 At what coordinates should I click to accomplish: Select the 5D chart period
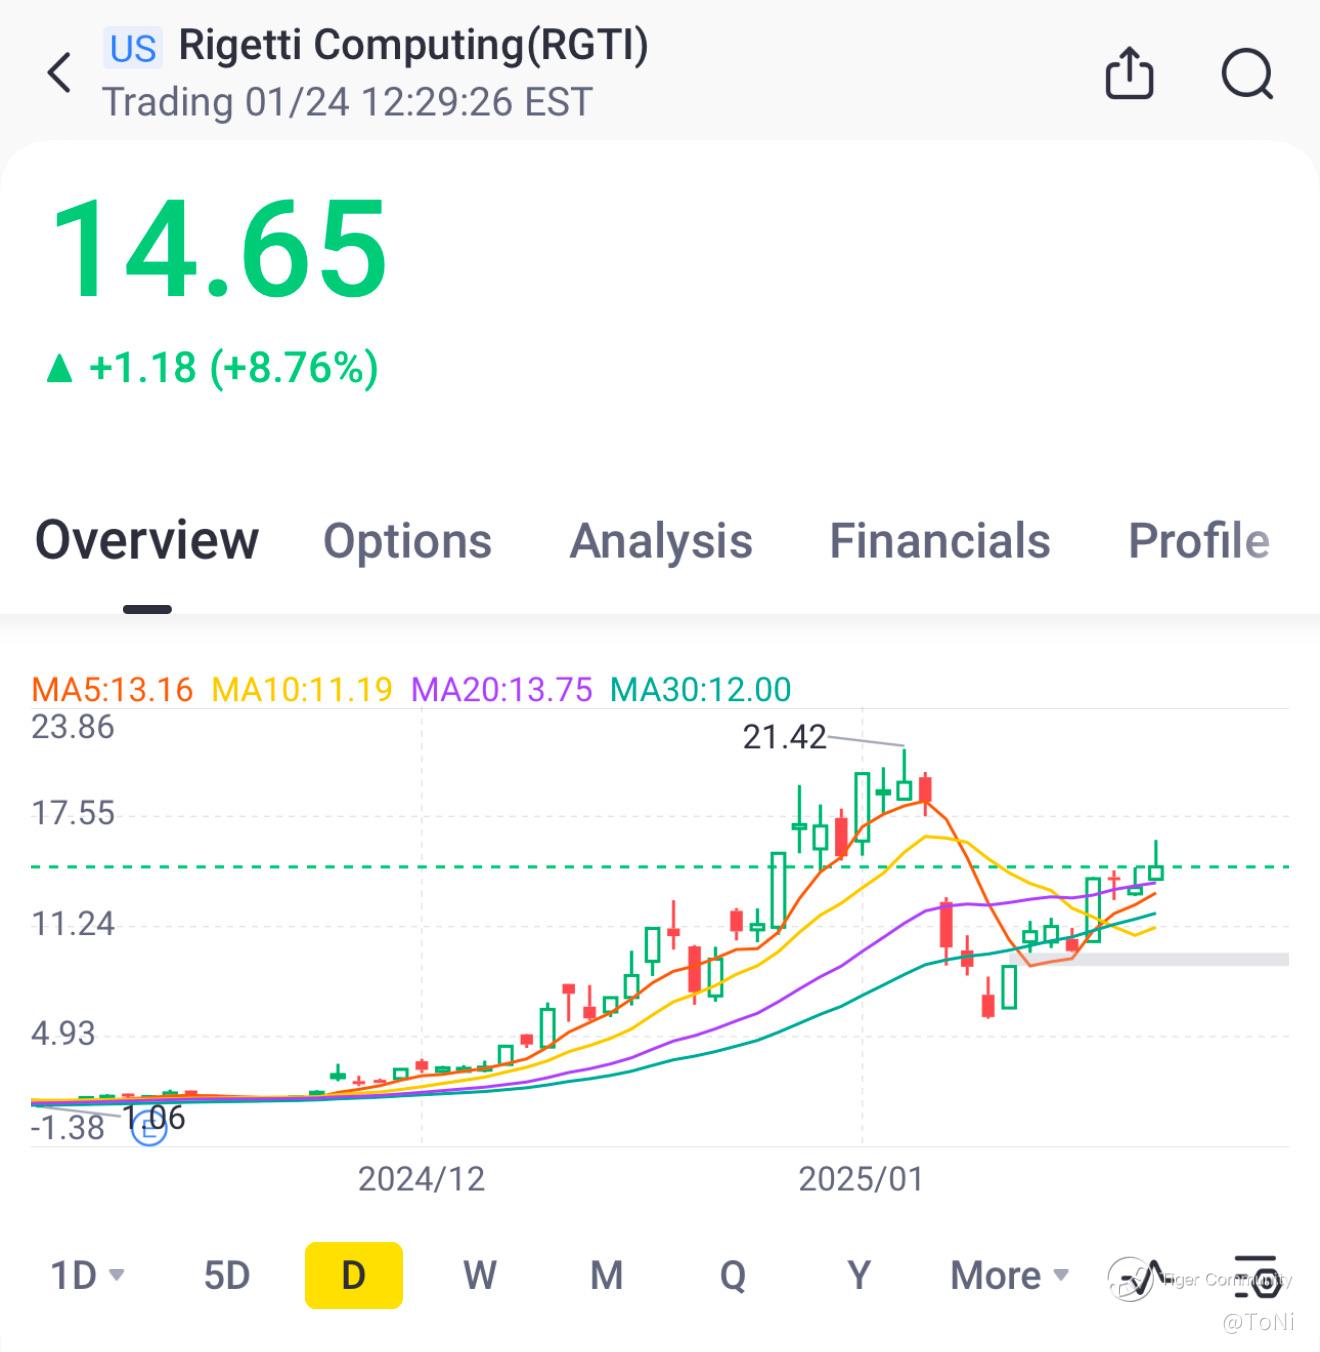pyautogui.click(x=227, y=1276)
